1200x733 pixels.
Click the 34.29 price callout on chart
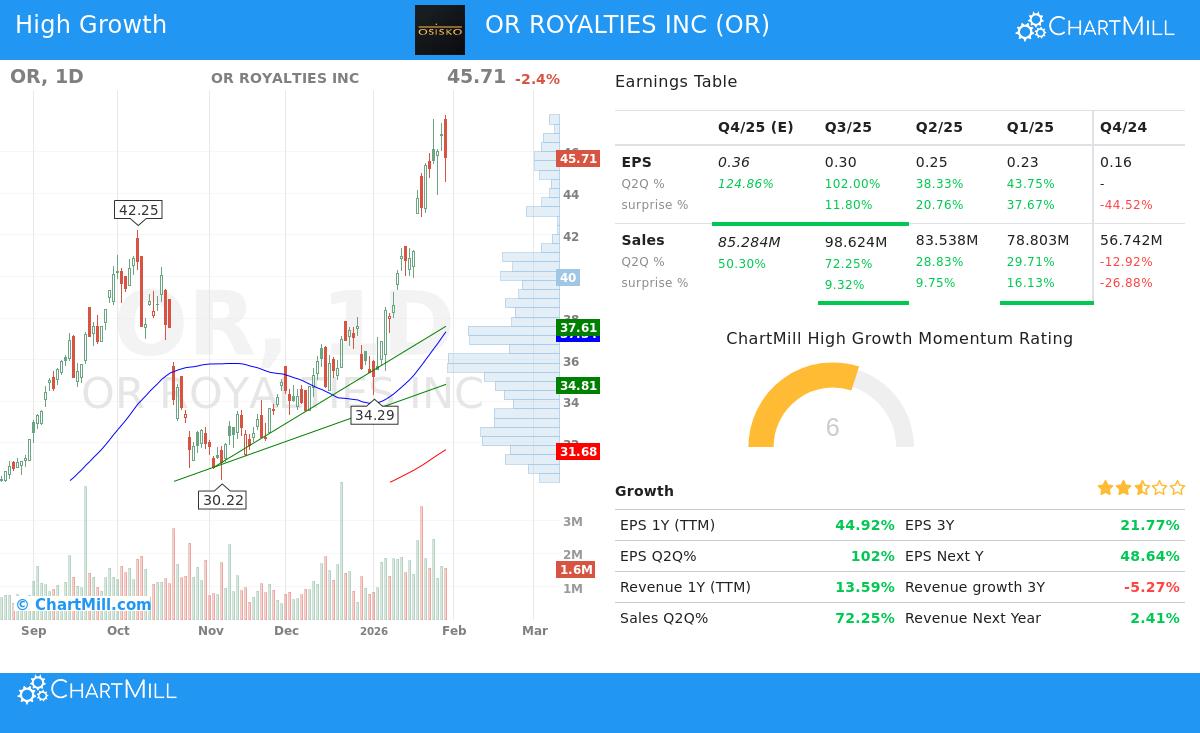tap(374, 414)
